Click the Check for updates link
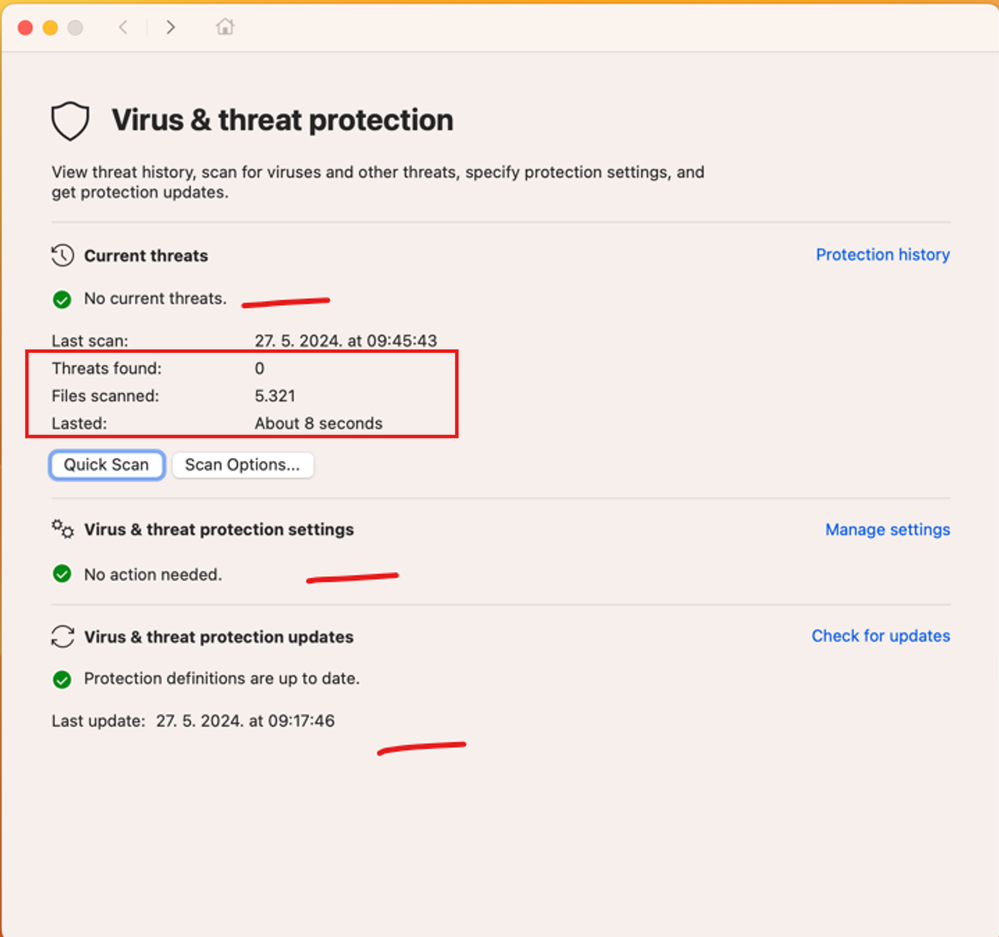Image resolution: width=999 pixels, height=937 pixels. coord(880,636)
